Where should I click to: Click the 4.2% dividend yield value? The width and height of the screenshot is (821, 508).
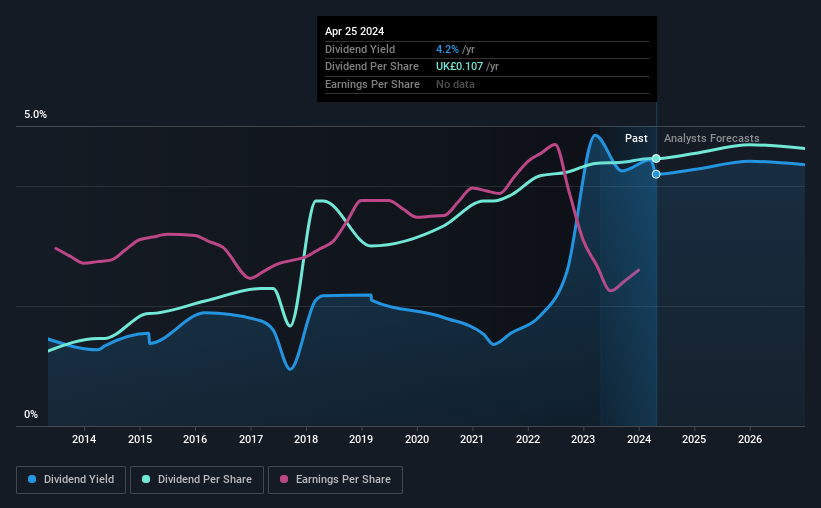click(x=447, y=49)
